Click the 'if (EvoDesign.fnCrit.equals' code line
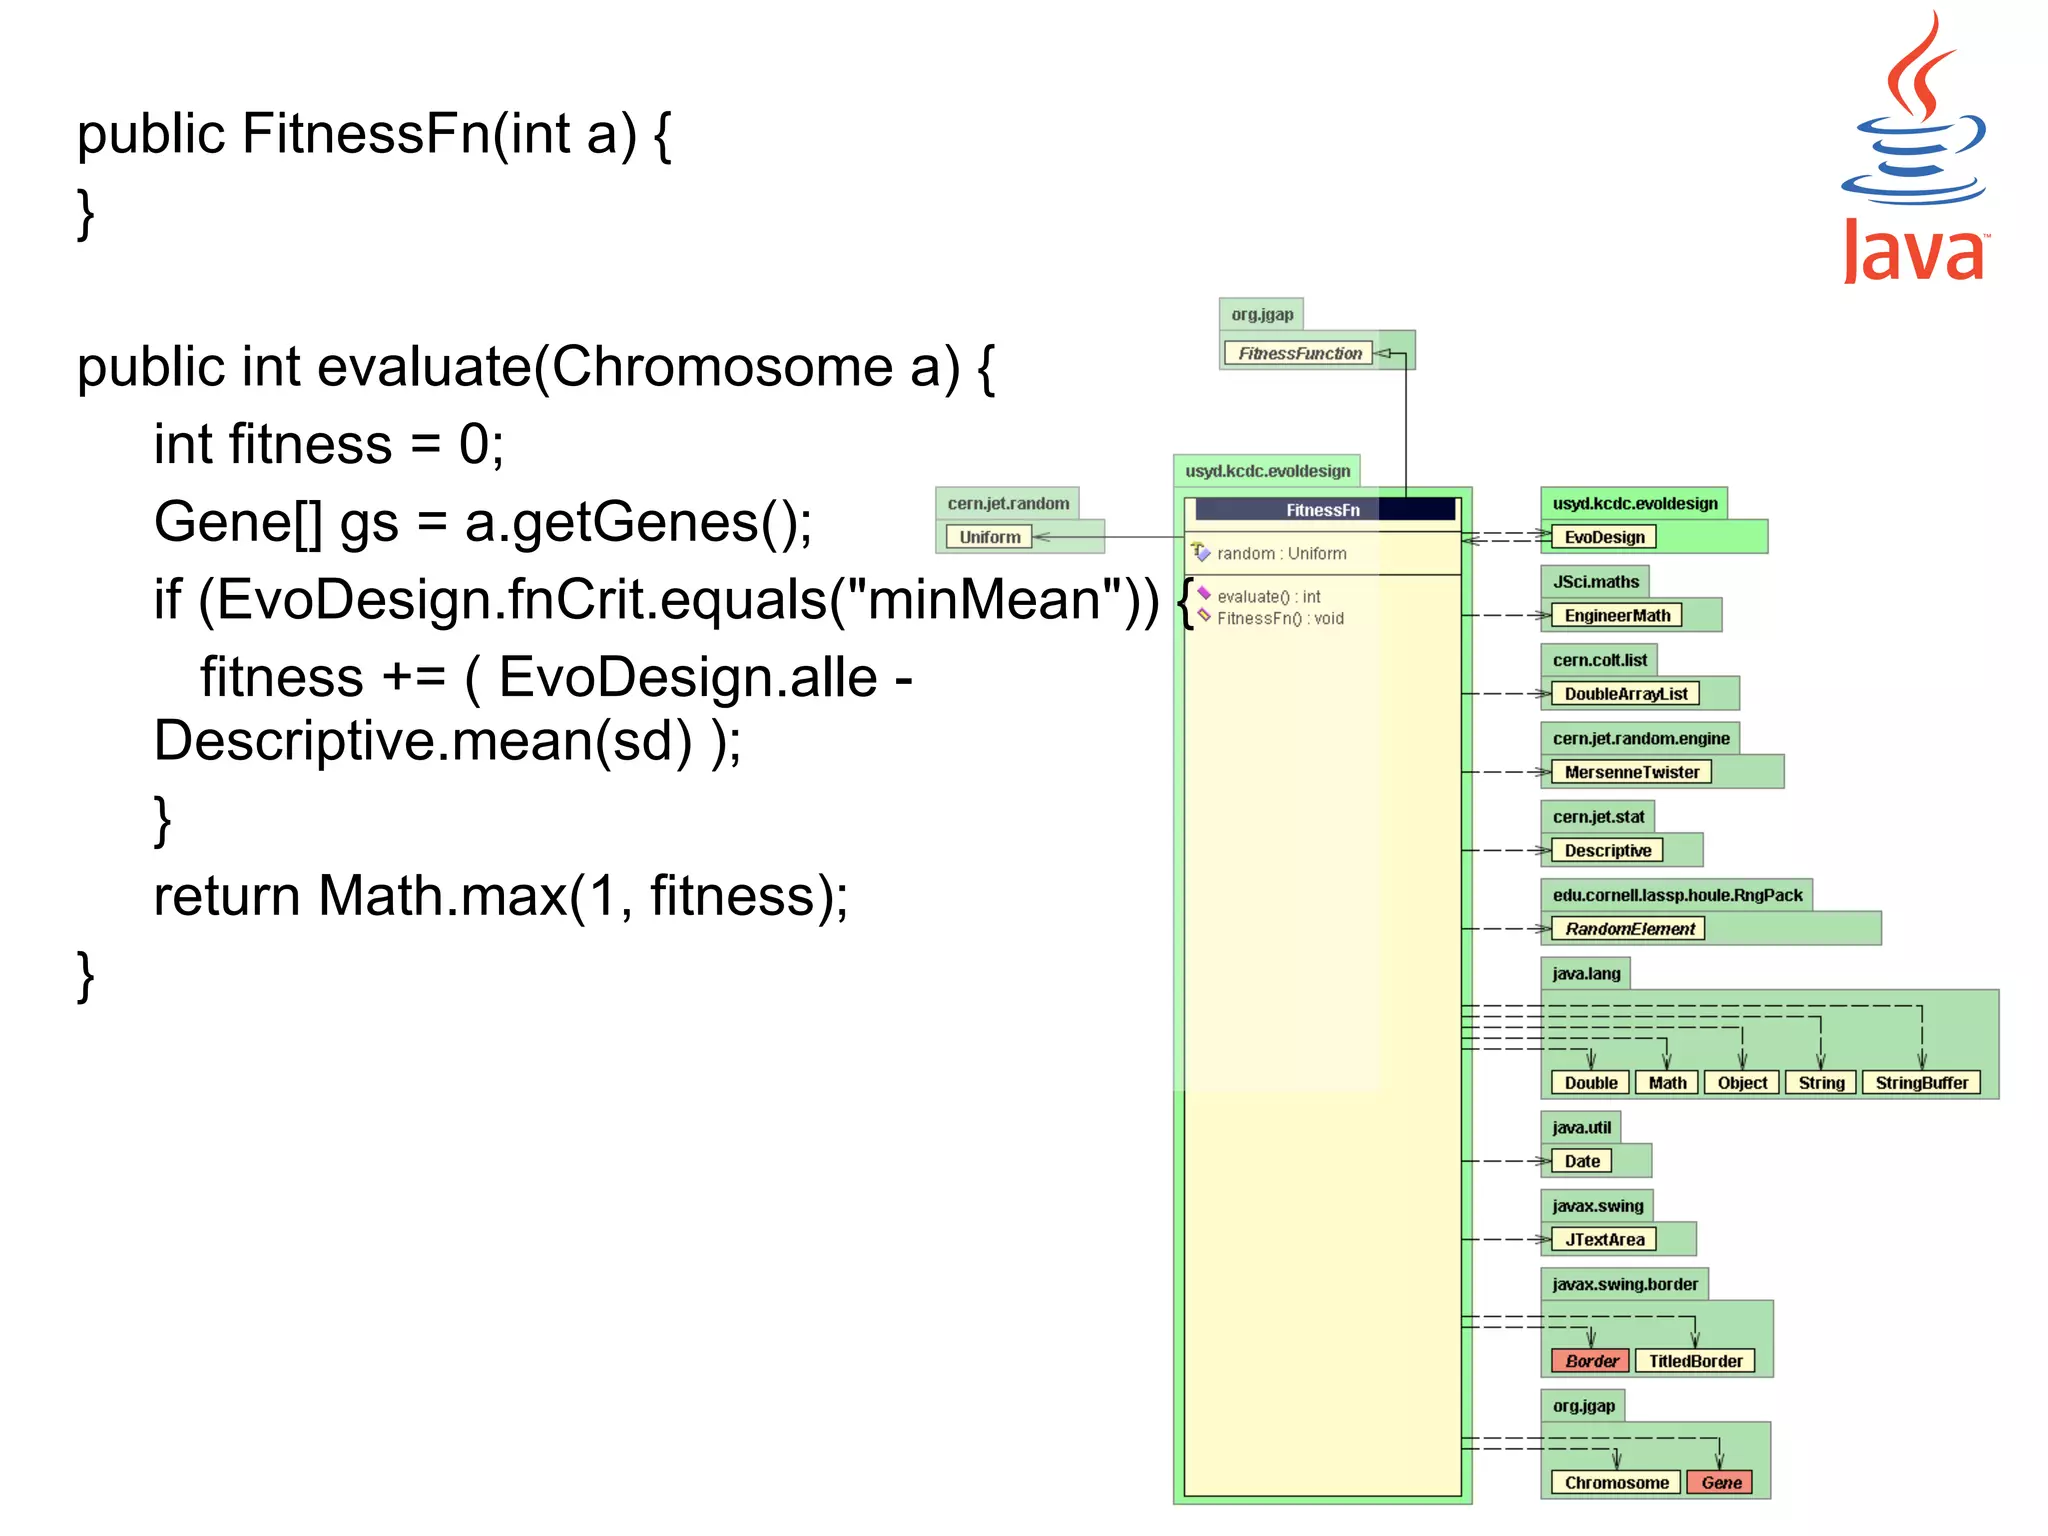Viewport: 2048px width, 1536px height. tap(674, 600)
